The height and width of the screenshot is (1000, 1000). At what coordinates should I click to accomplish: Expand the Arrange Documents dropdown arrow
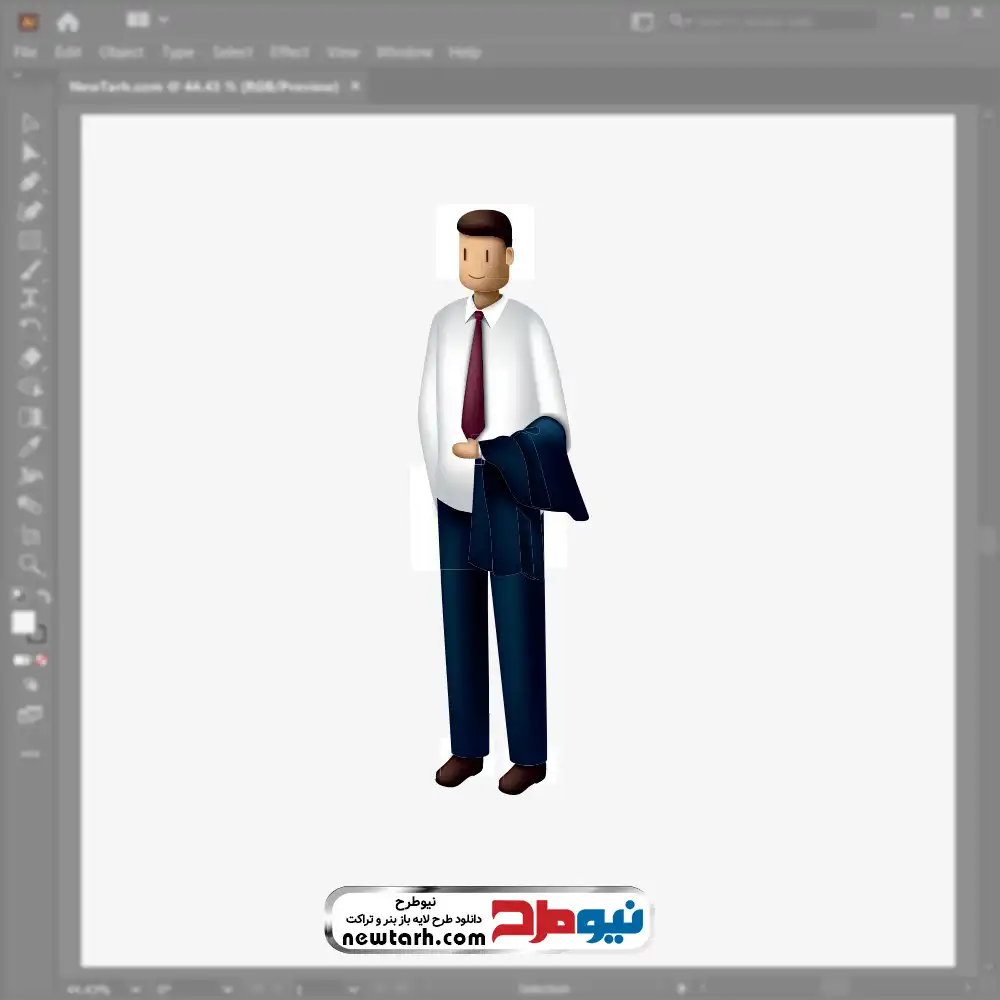tap(163, 20)
